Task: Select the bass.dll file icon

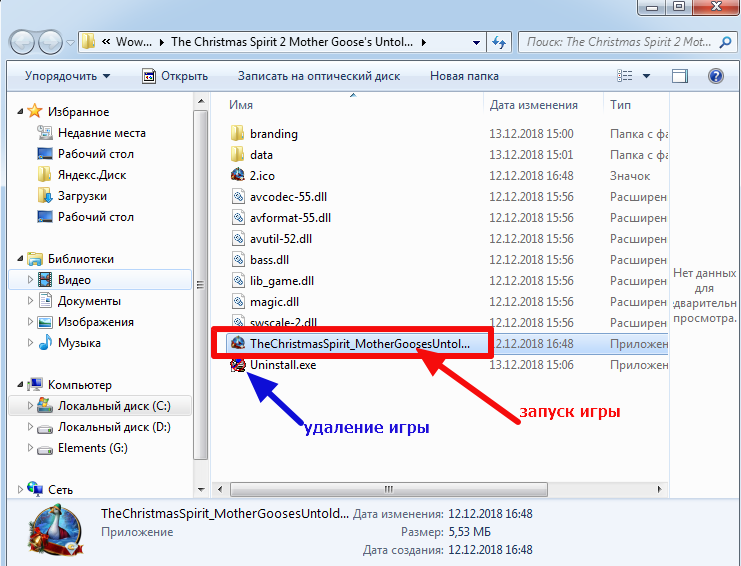Action: [x=238, y=259]
